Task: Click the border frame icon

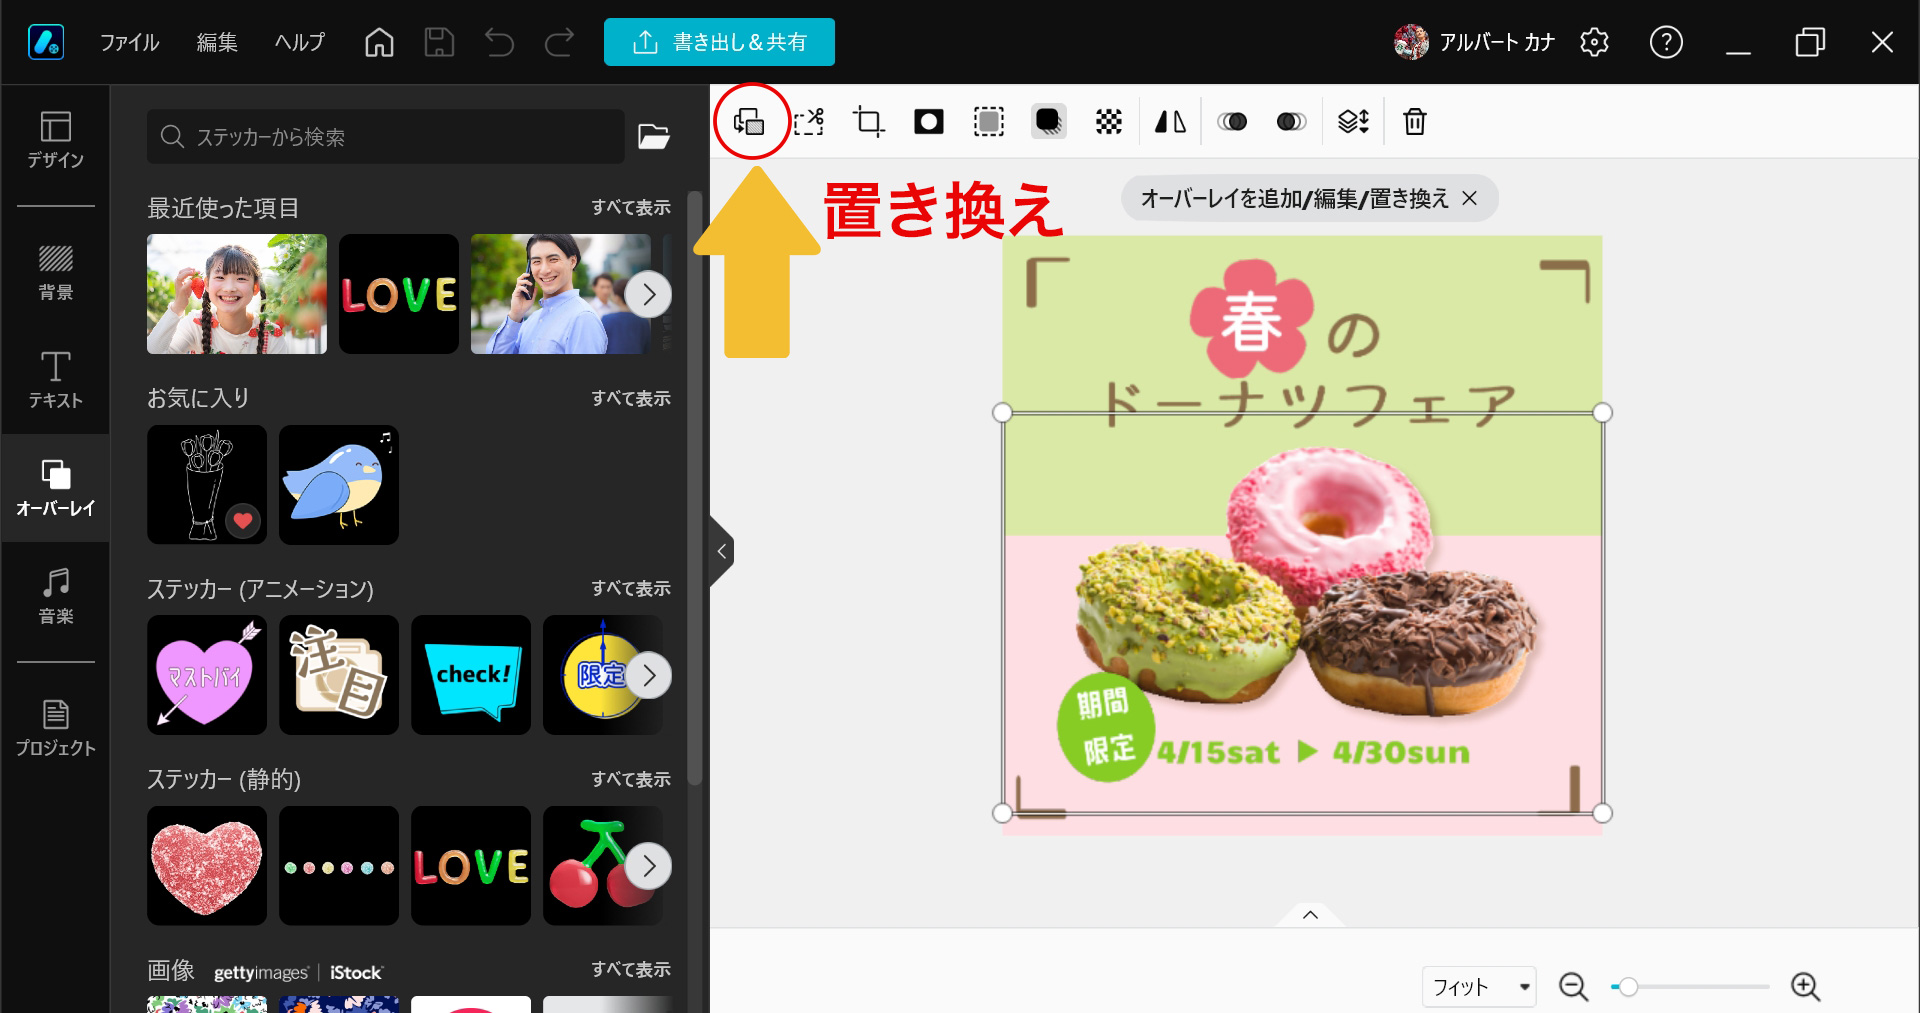Action: [989, 122]
